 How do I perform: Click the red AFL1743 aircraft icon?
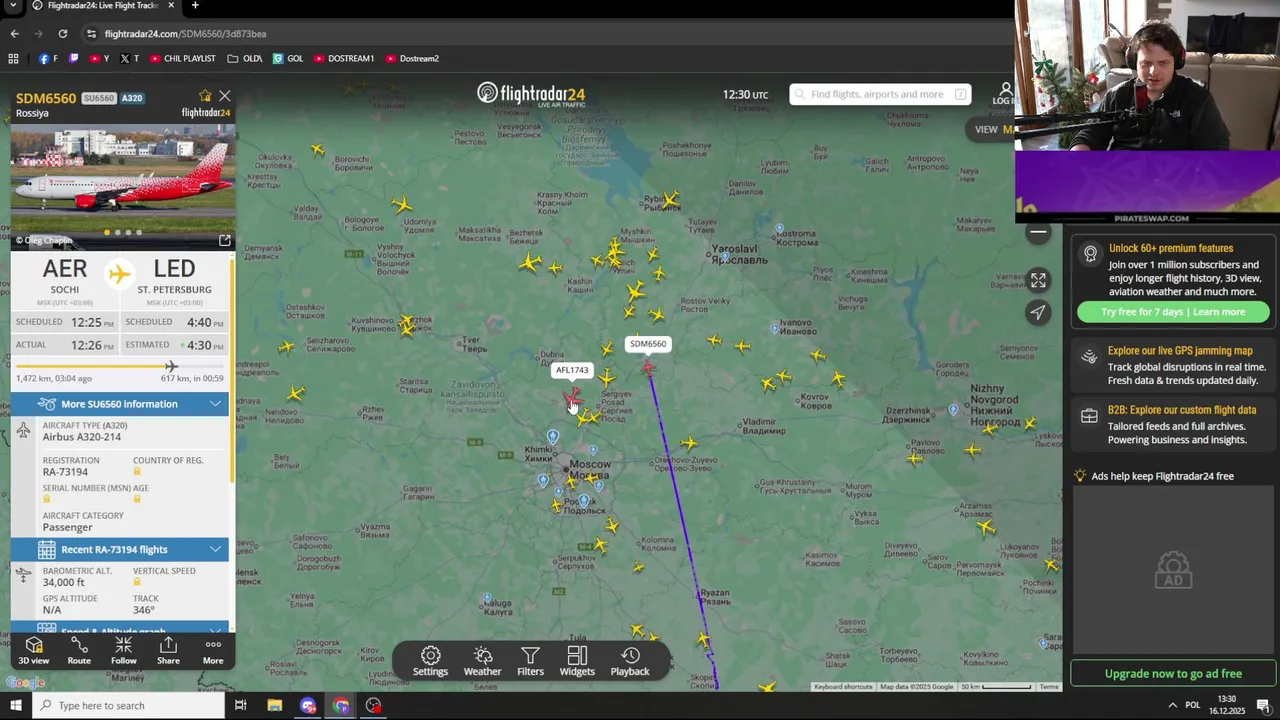pos(572,397)
